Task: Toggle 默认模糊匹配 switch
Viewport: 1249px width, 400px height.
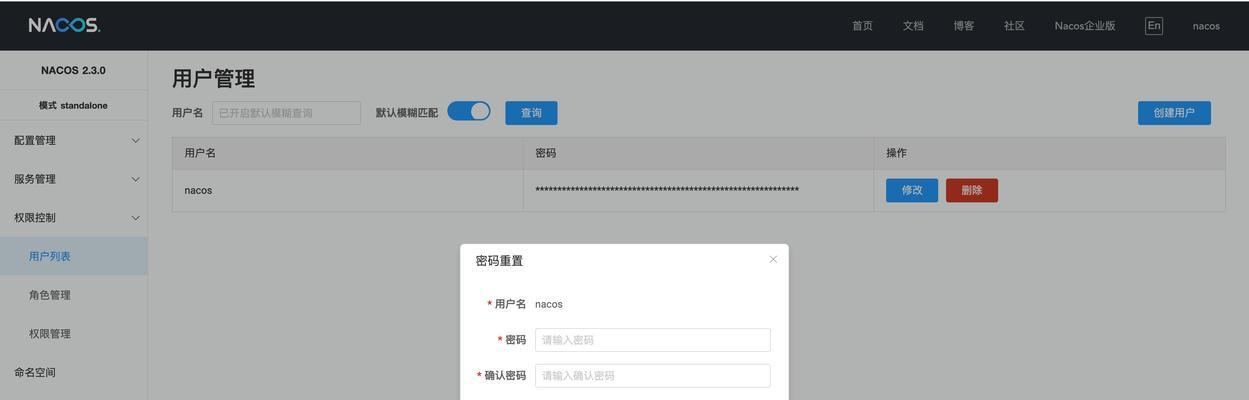Action: point(469,111)
